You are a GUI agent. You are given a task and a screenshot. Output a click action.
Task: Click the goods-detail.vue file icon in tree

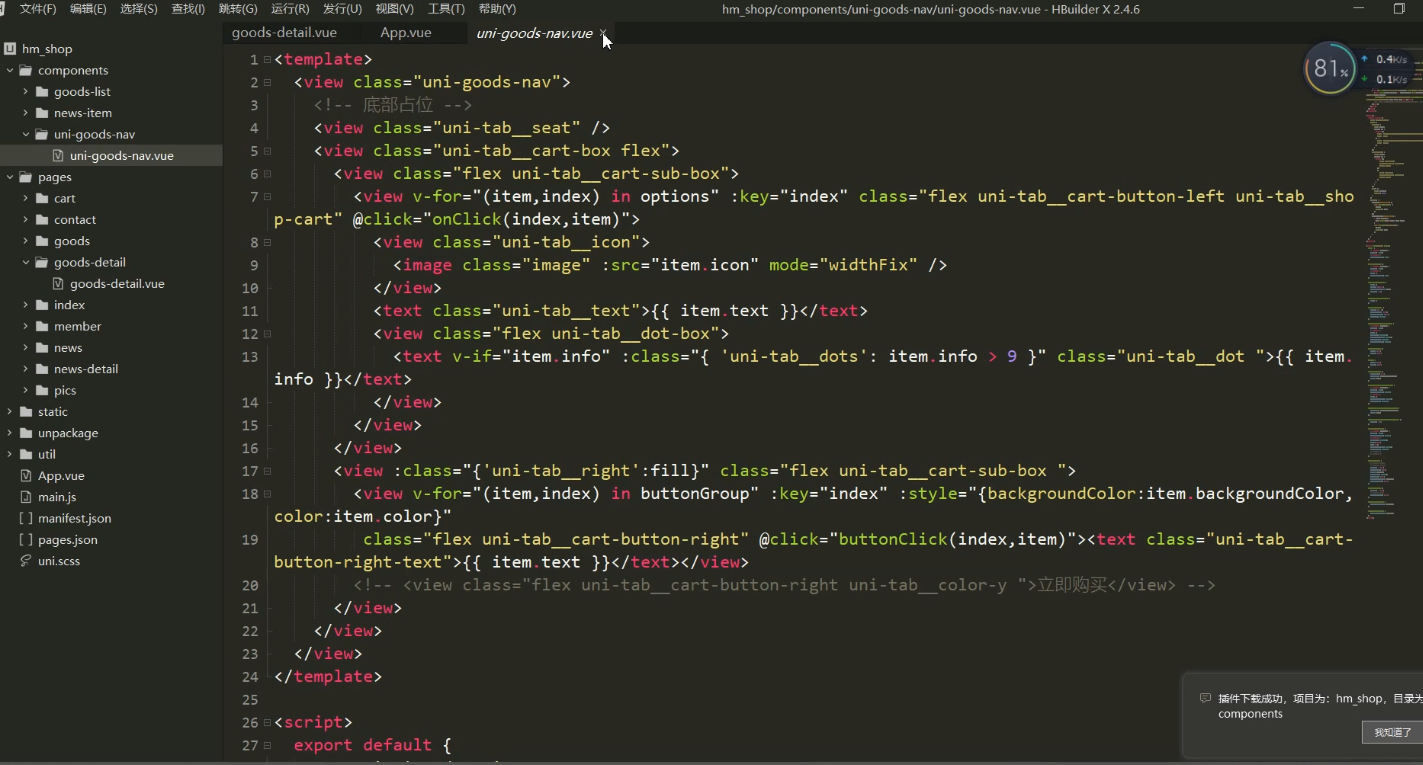click(x=58, y=284)
